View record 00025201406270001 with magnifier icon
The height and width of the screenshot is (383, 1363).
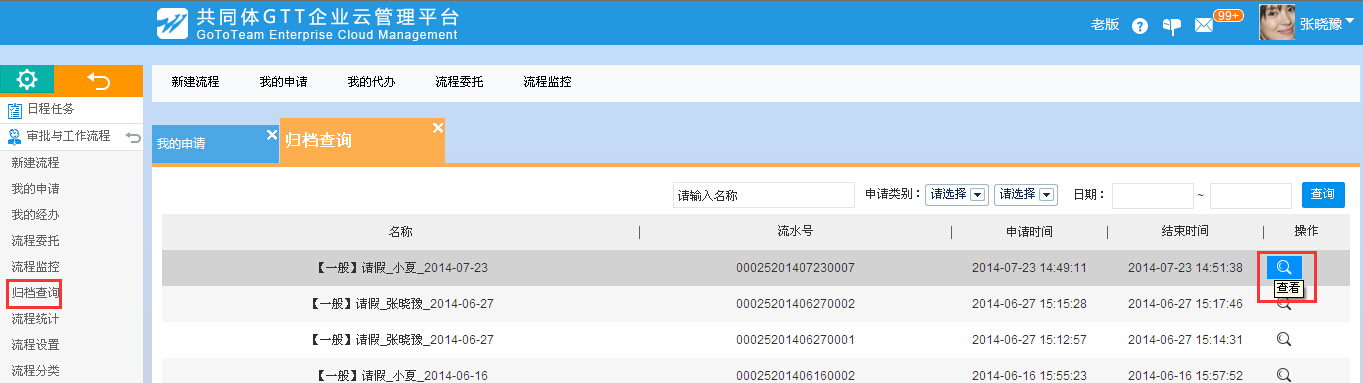(1284, 340)
